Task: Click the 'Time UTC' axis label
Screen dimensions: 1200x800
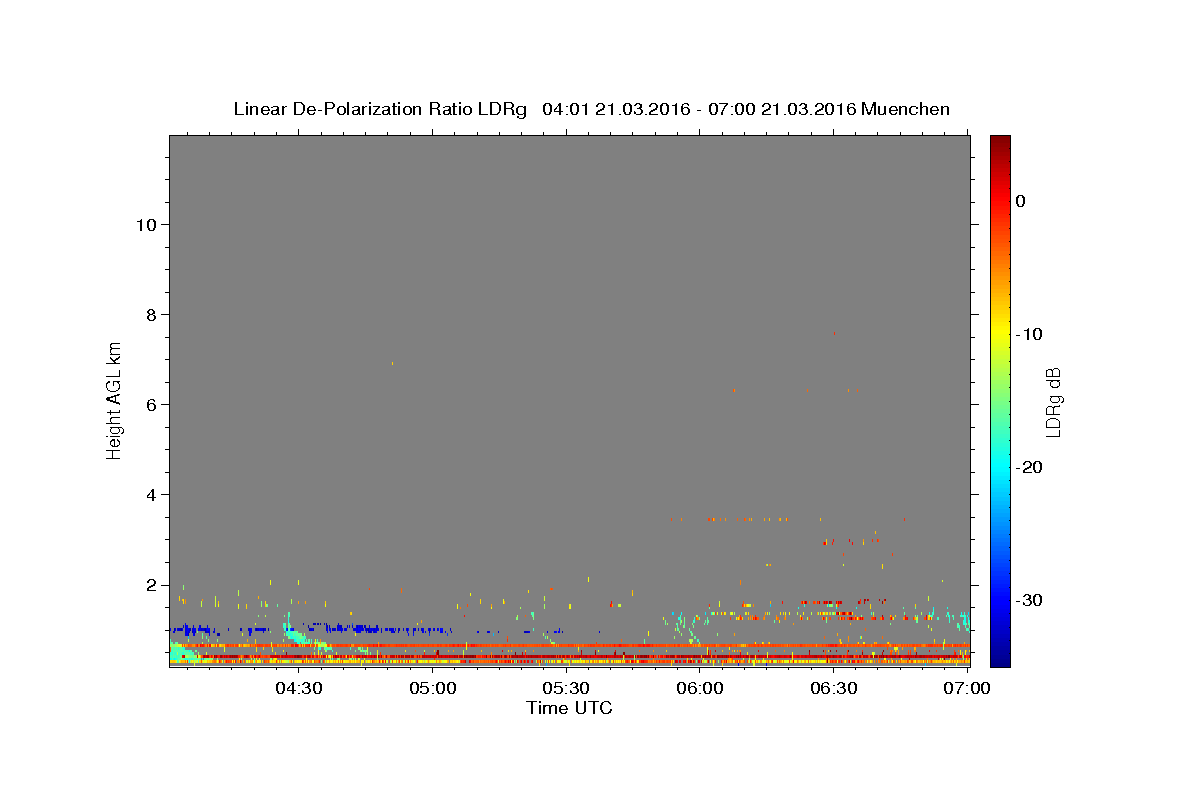Action: (569, 708)
